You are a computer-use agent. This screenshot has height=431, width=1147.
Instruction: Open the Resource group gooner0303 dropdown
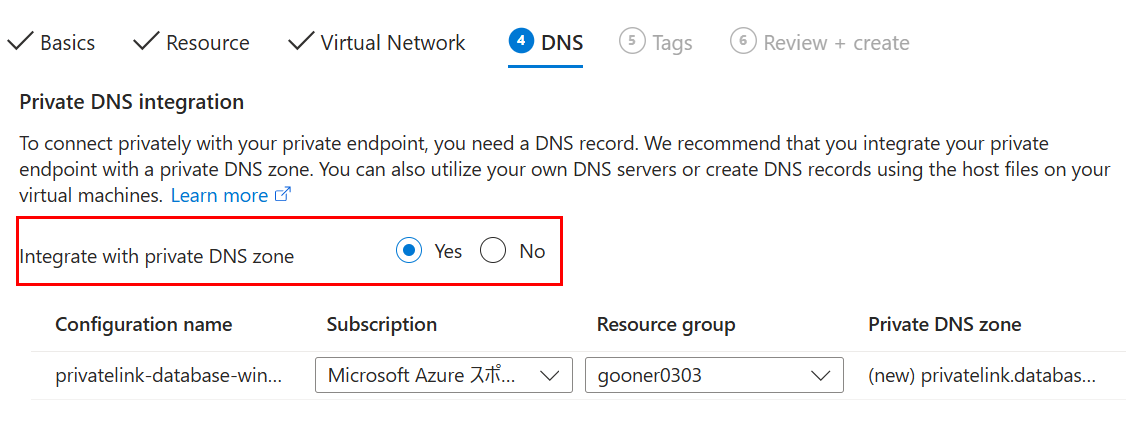715,375
